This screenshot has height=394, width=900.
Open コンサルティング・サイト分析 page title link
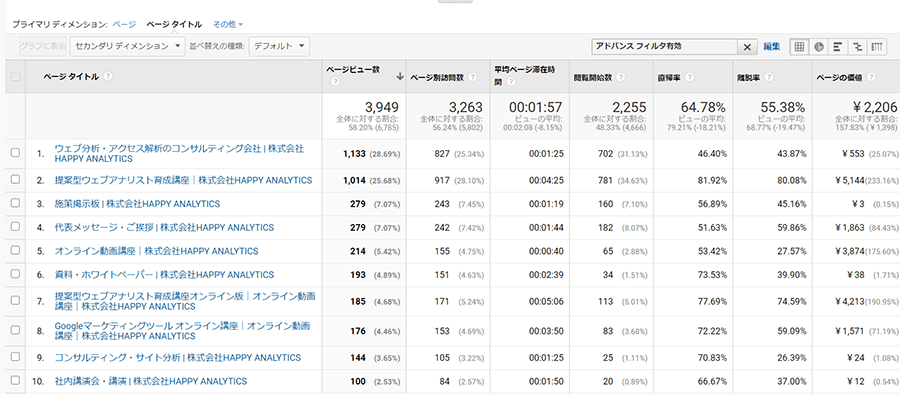coord(177,358)
